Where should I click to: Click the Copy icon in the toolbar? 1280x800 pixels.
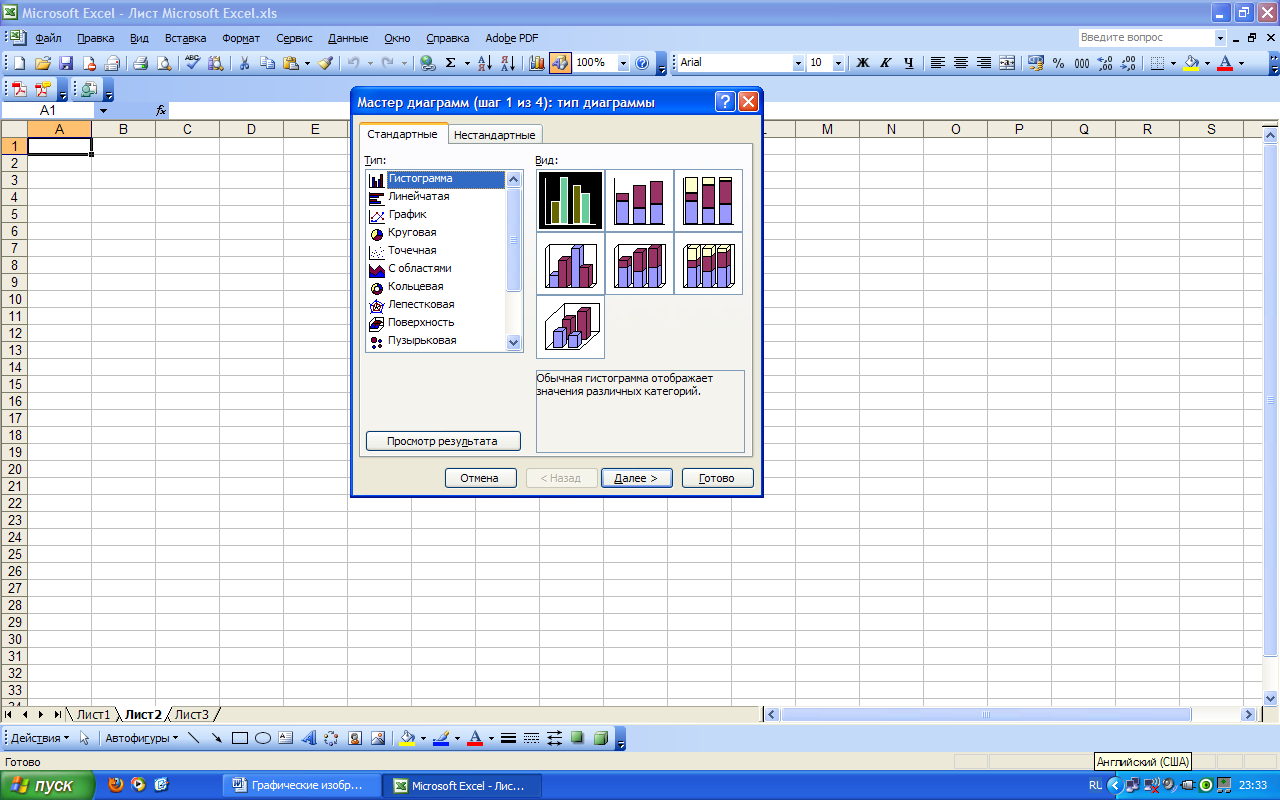[267, 63]
